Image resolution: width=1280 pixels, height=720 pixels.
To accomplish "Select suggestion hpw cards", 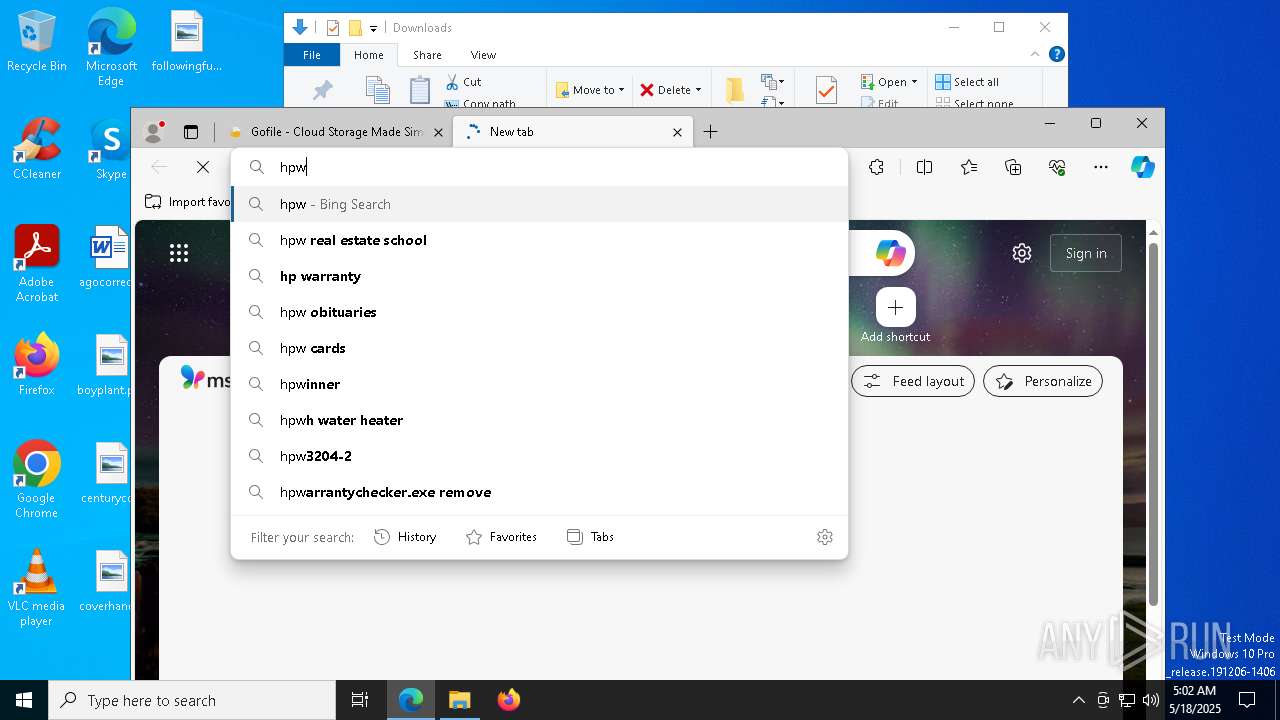I will click(x=540, y=348).
